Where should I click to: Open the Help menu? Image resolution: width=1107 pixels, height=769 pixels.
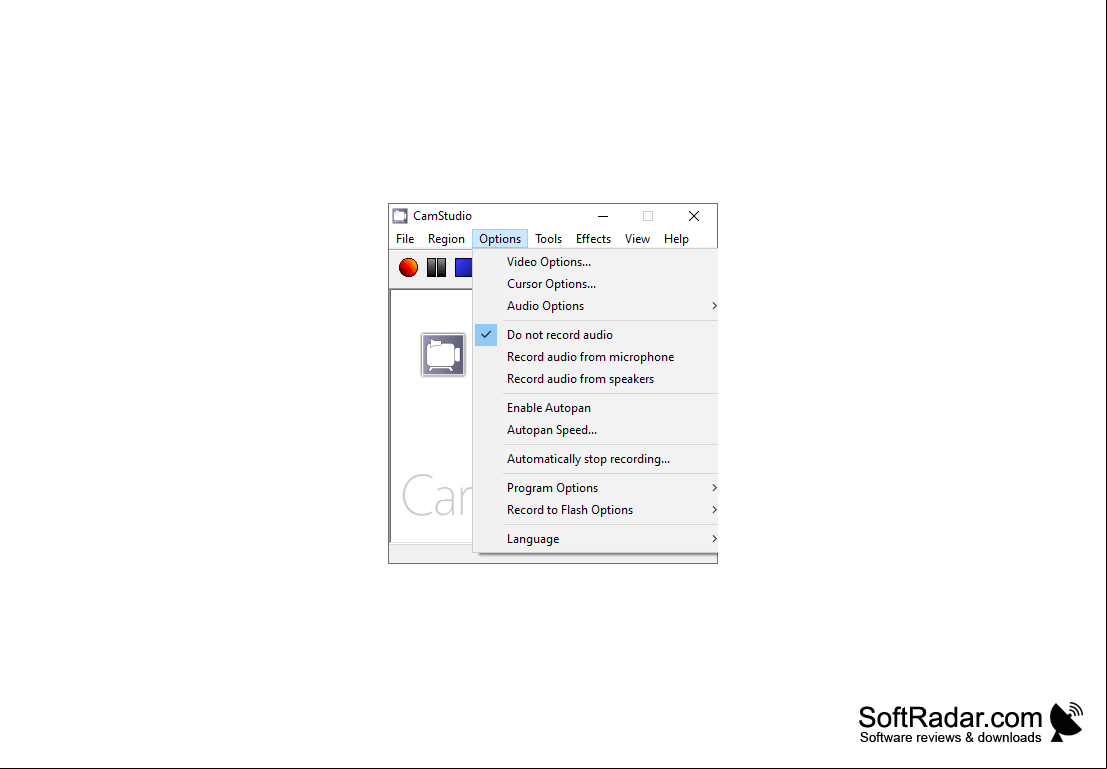click(676, 239)
